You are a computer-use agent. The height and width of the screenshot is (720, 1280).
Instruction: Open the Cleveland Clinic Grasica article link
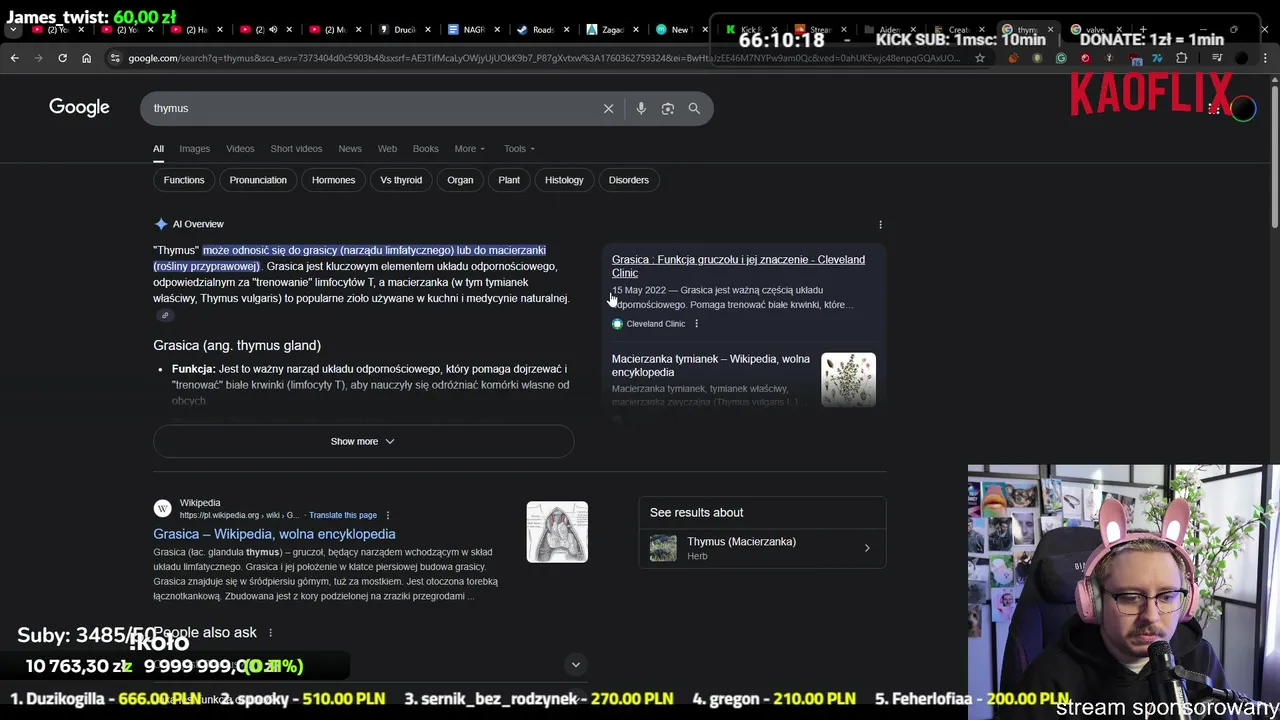[x=738, y=266]
